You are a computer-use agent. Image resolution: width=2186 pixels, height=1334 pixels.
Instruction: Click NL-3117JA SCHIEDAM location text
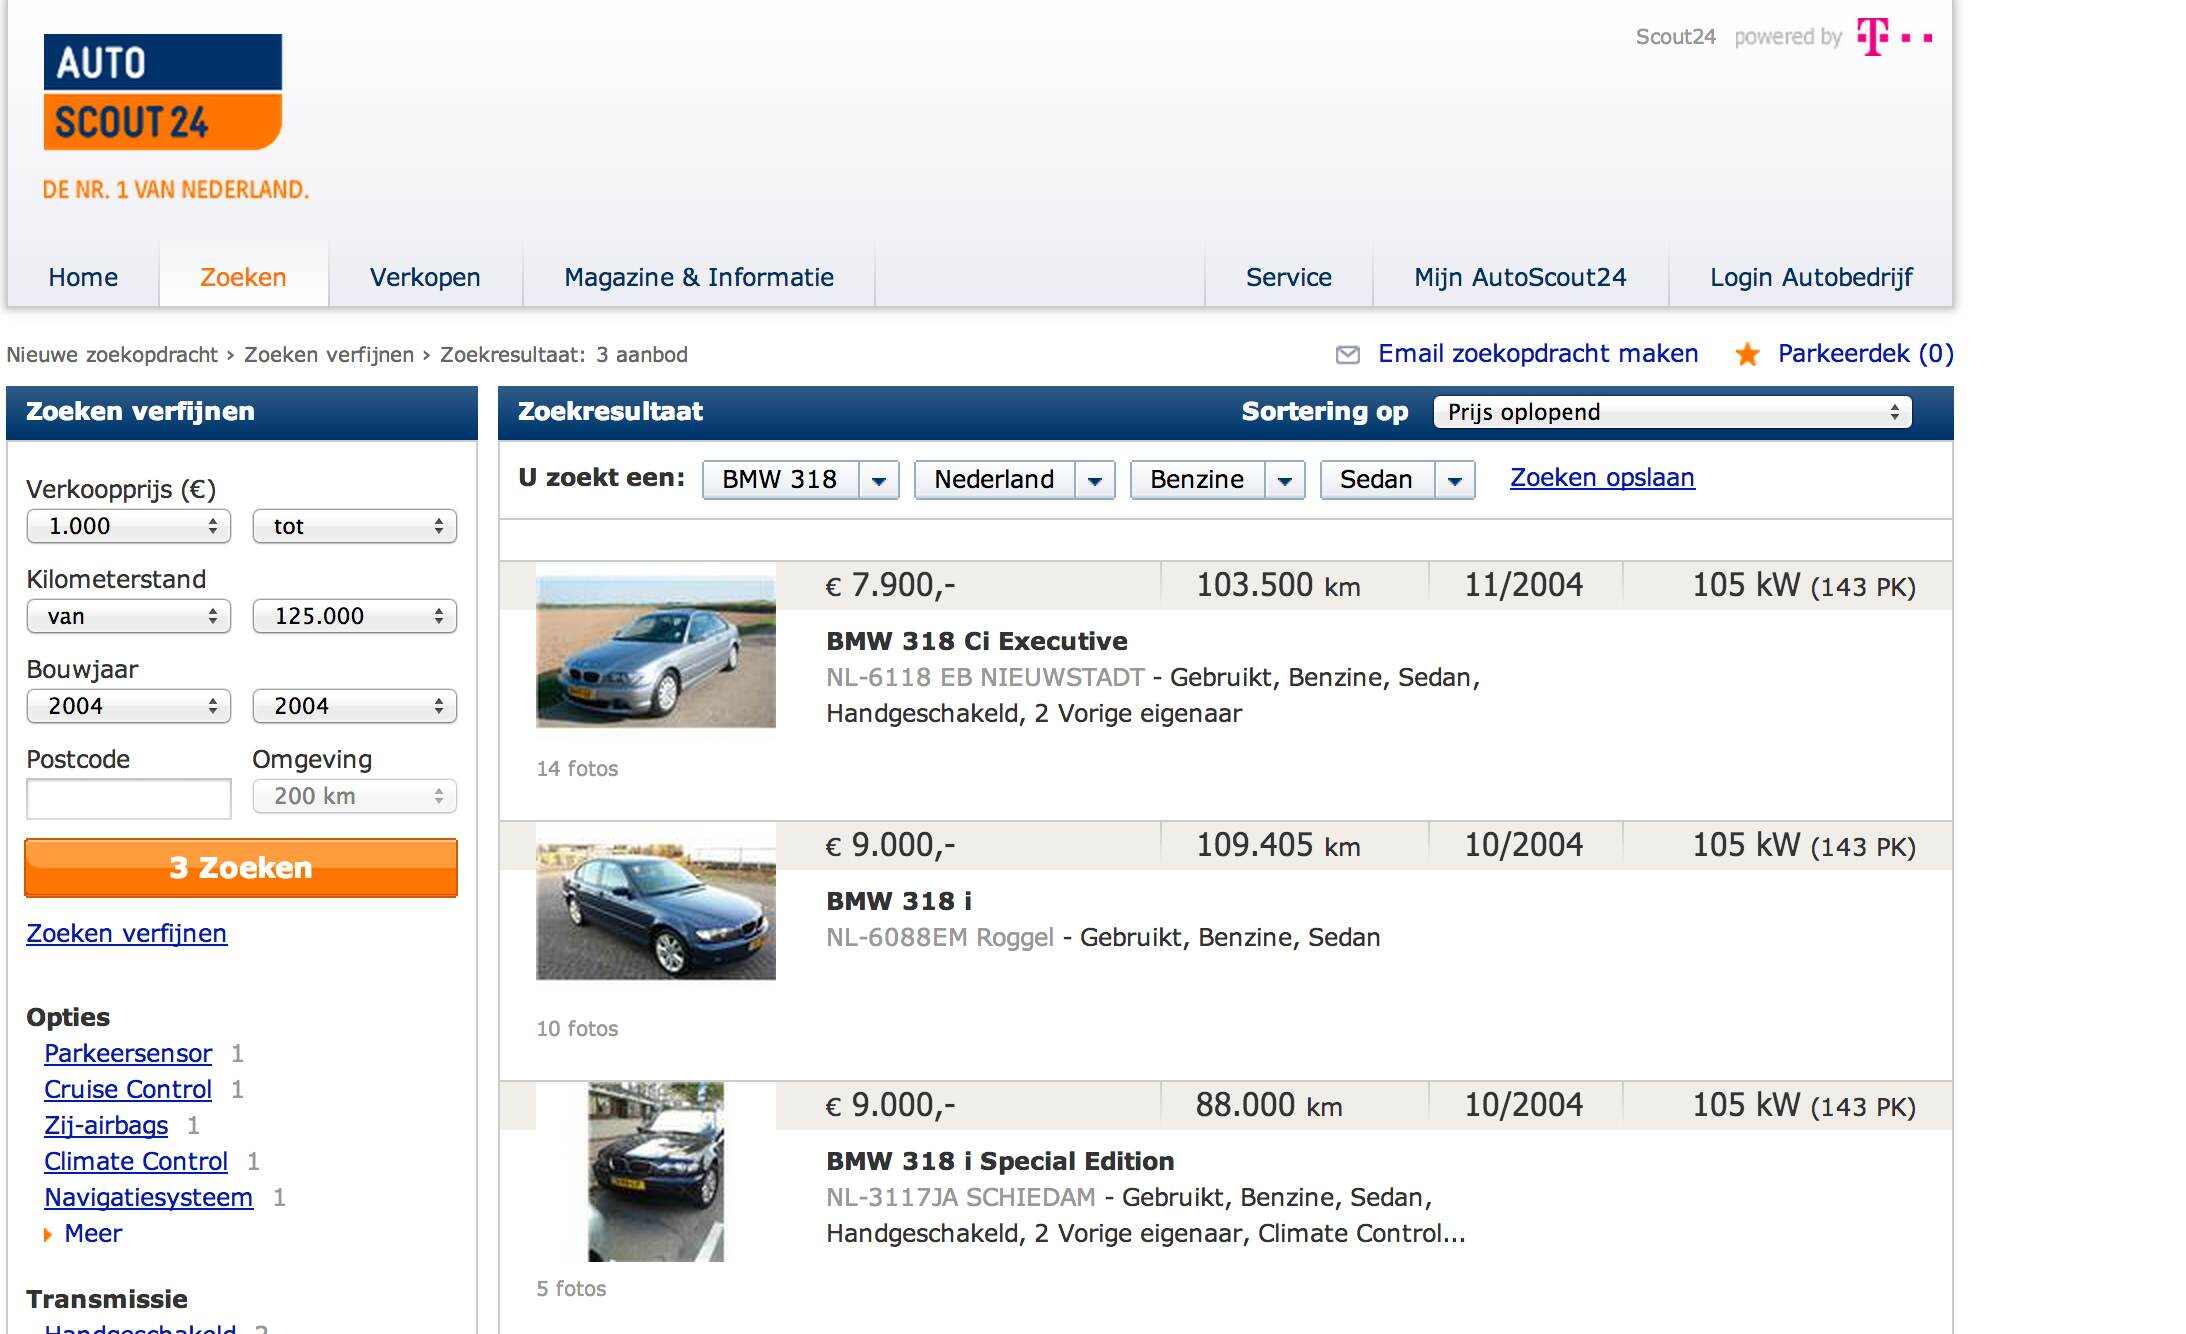[x=961, y=1197]
